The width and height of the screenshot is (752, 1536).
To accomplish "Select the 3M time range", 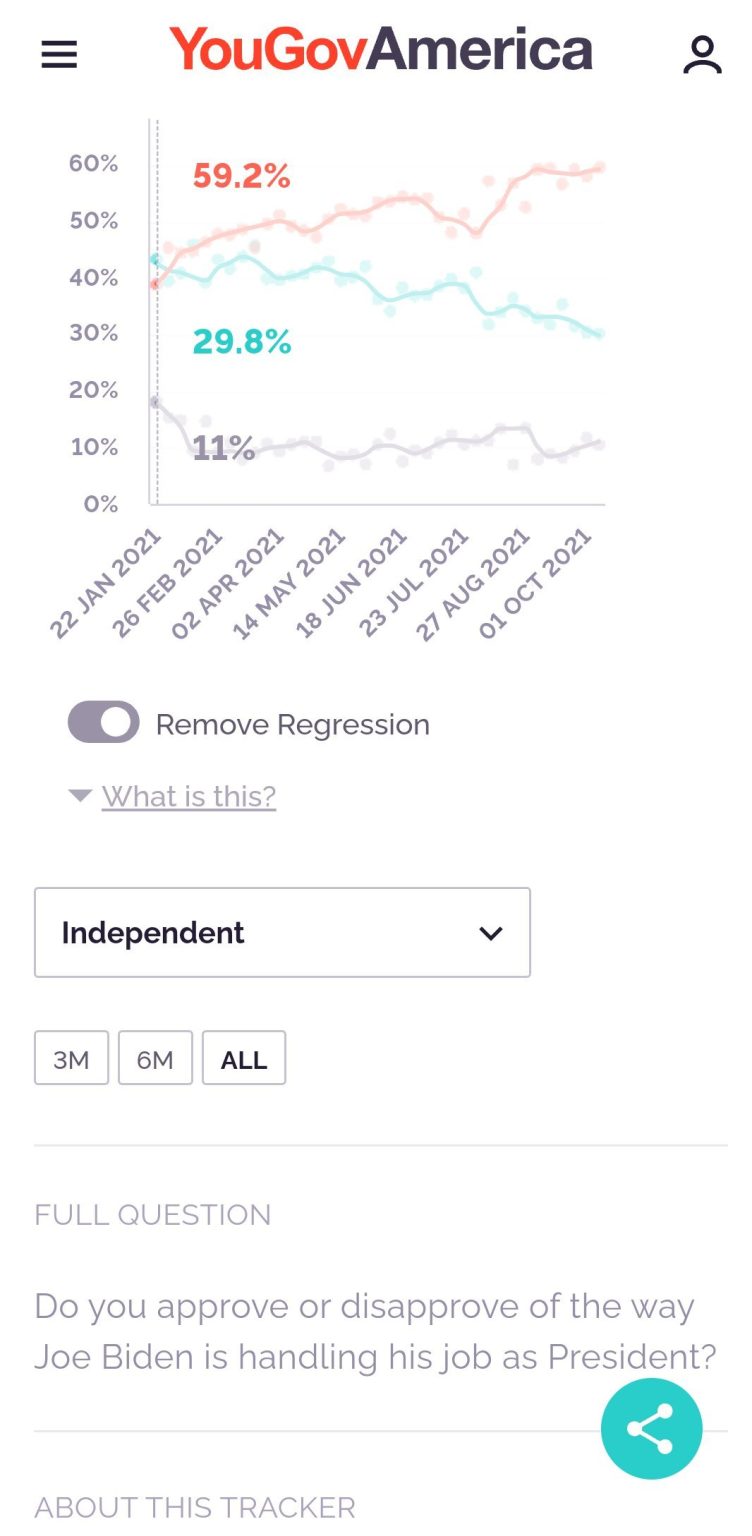I will click(71, 1059).
